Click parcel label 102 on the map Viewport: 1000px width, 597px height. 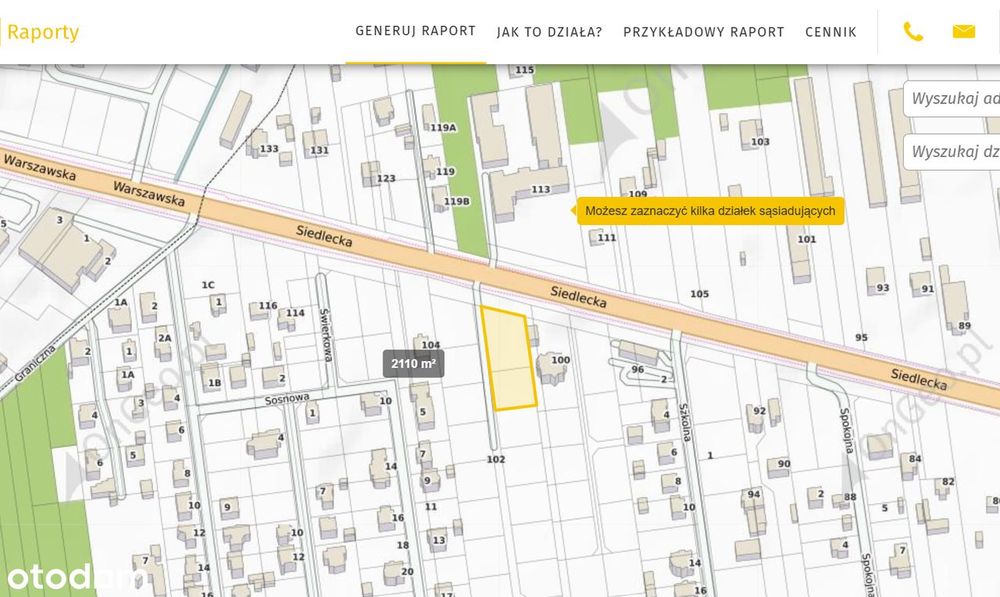pyautogui.click(x=496, y=459)
